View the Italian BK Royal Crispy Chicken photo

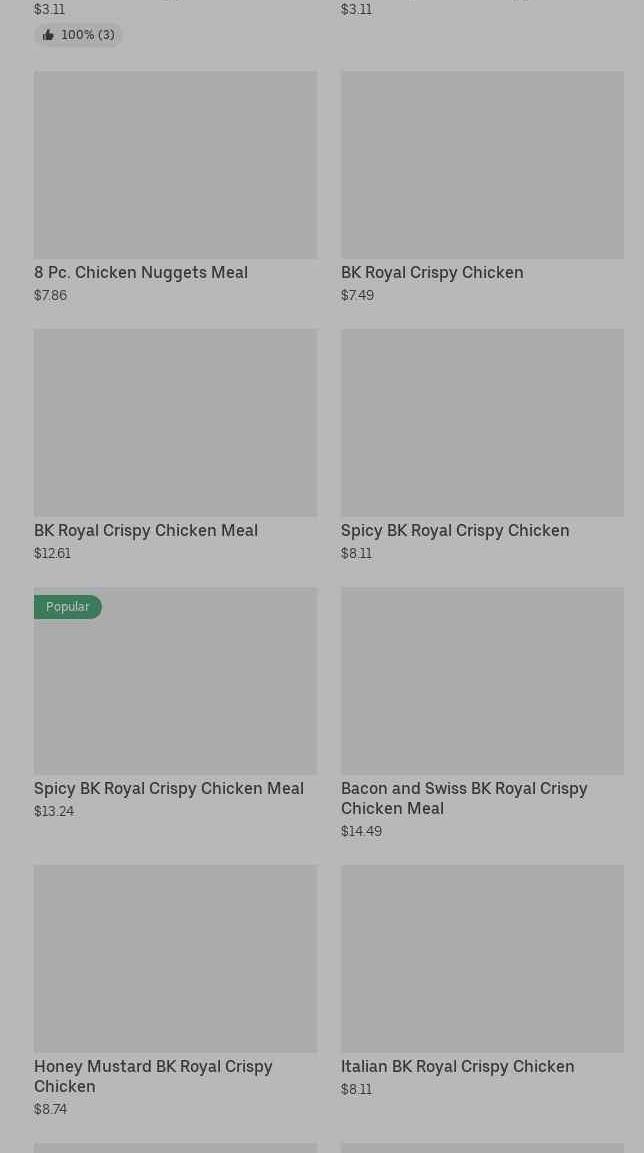coord(482,959)
